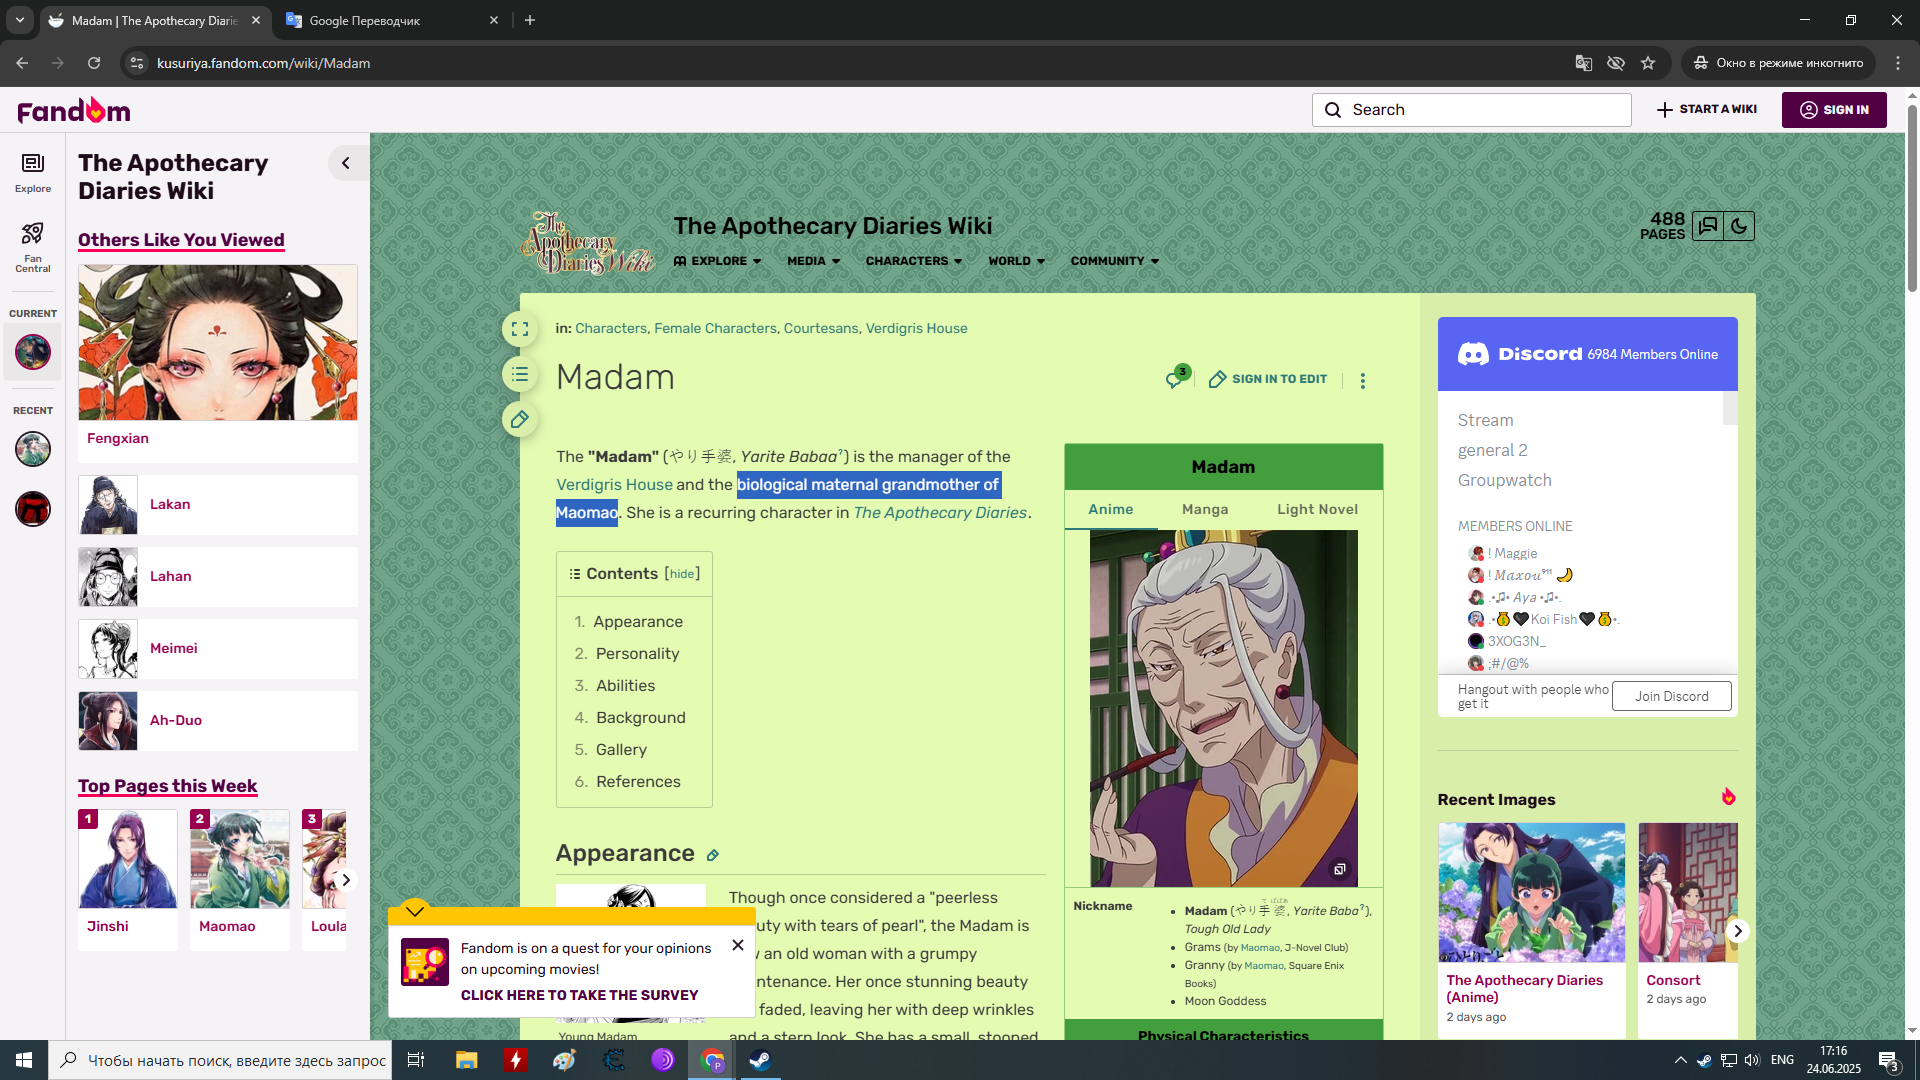
Task: Expand the MEDIA wiki menu
Action: point(813,261)
